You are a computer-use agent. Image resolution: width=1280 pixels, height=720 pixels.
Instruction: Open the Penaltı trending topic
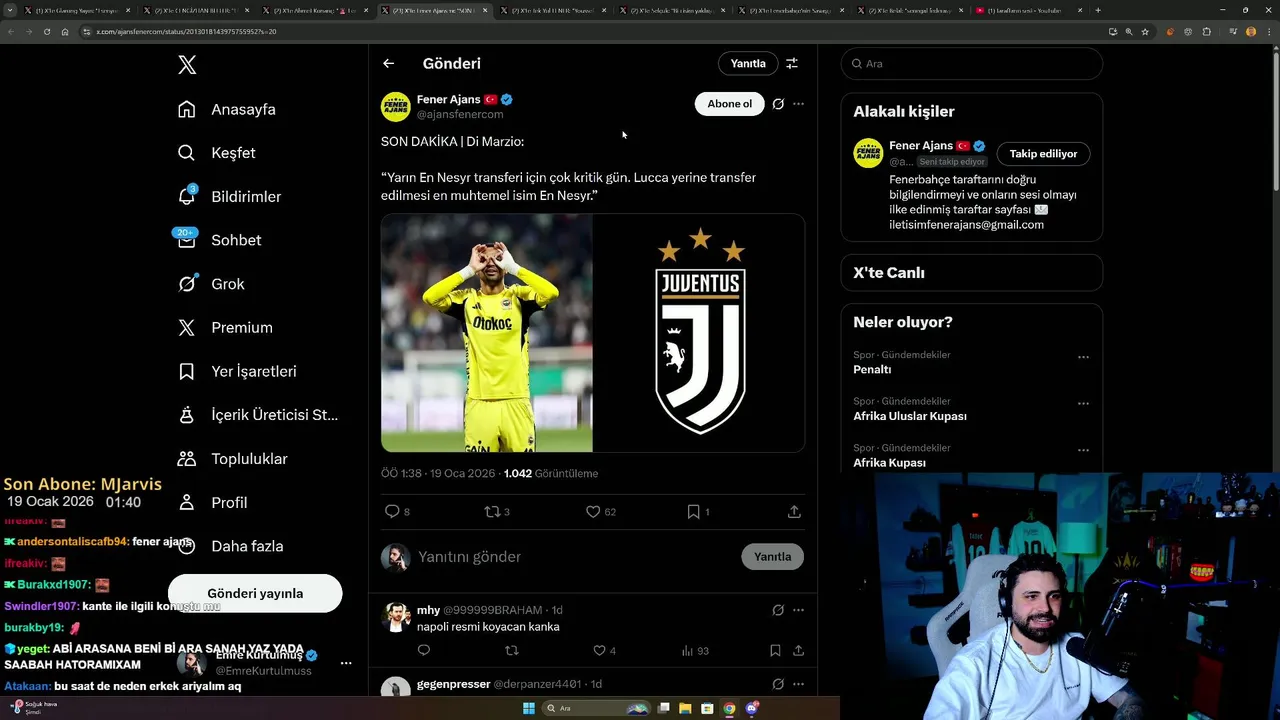(x=872, y=370)
